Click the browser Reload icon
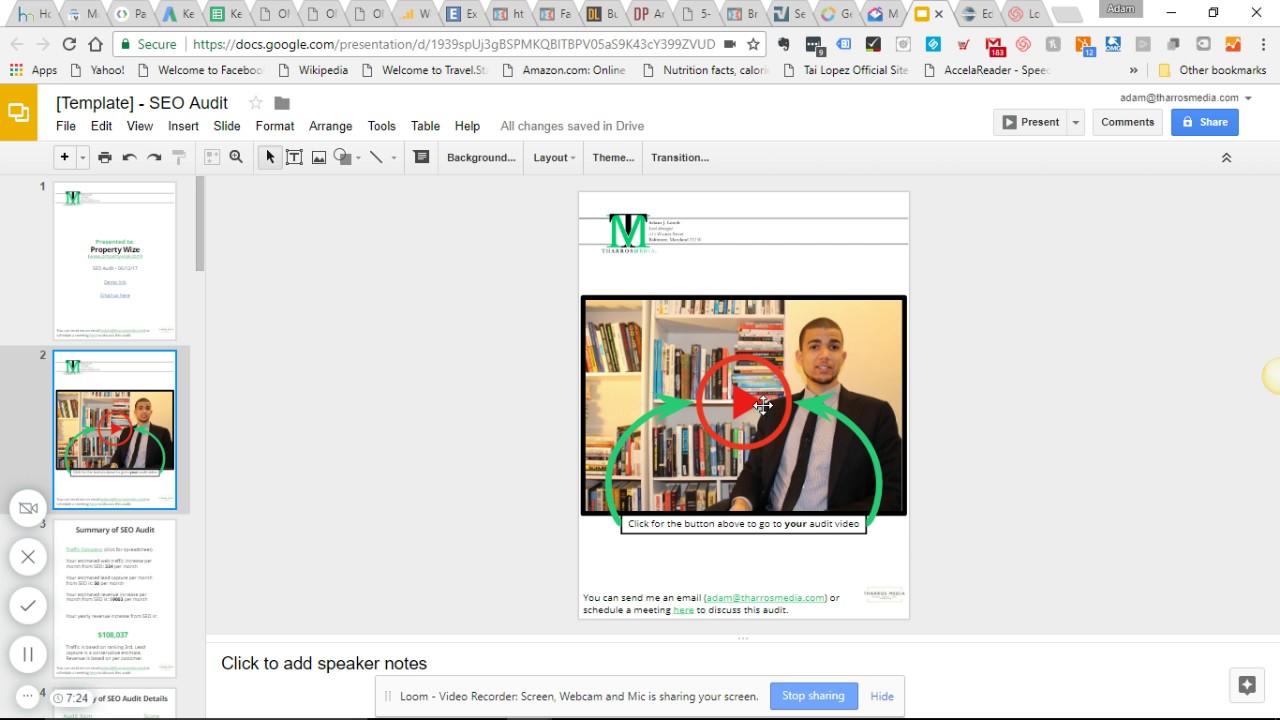This screenshot has width=1280, height=720. (x=69, y=44)
